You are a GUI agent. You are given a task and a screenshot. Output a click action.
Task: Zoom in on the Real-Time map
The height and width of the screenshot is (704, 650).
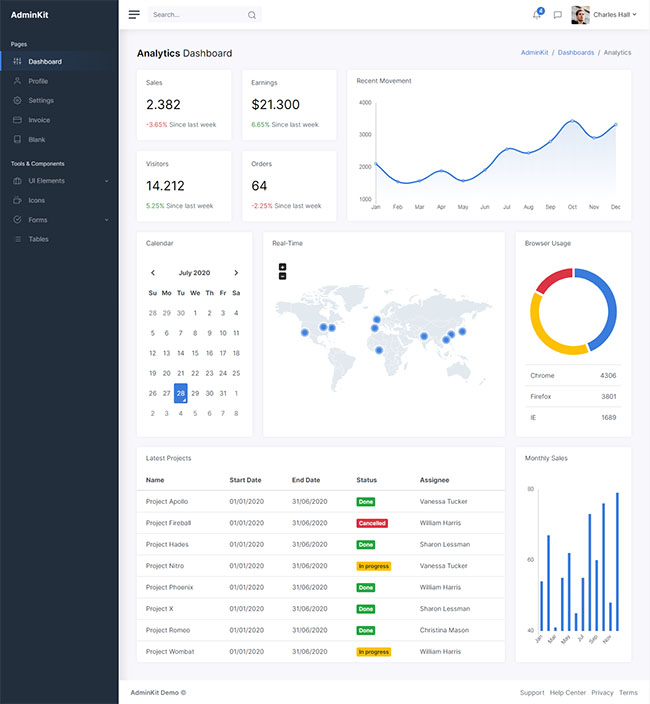click(x=283, y=267)
